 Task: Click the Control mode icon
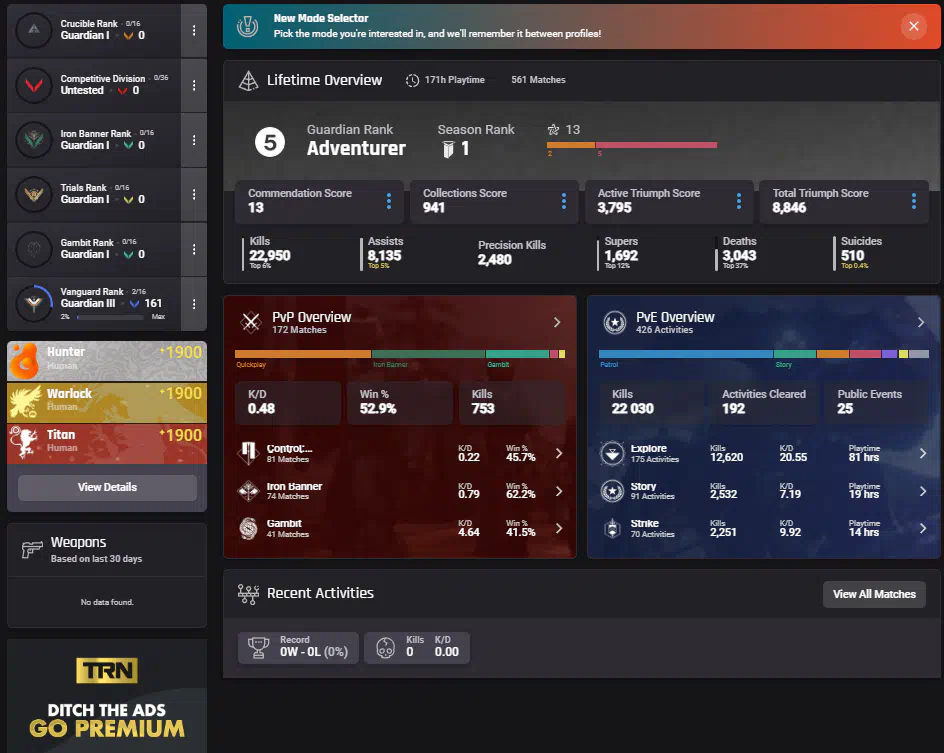pos(248,453)
